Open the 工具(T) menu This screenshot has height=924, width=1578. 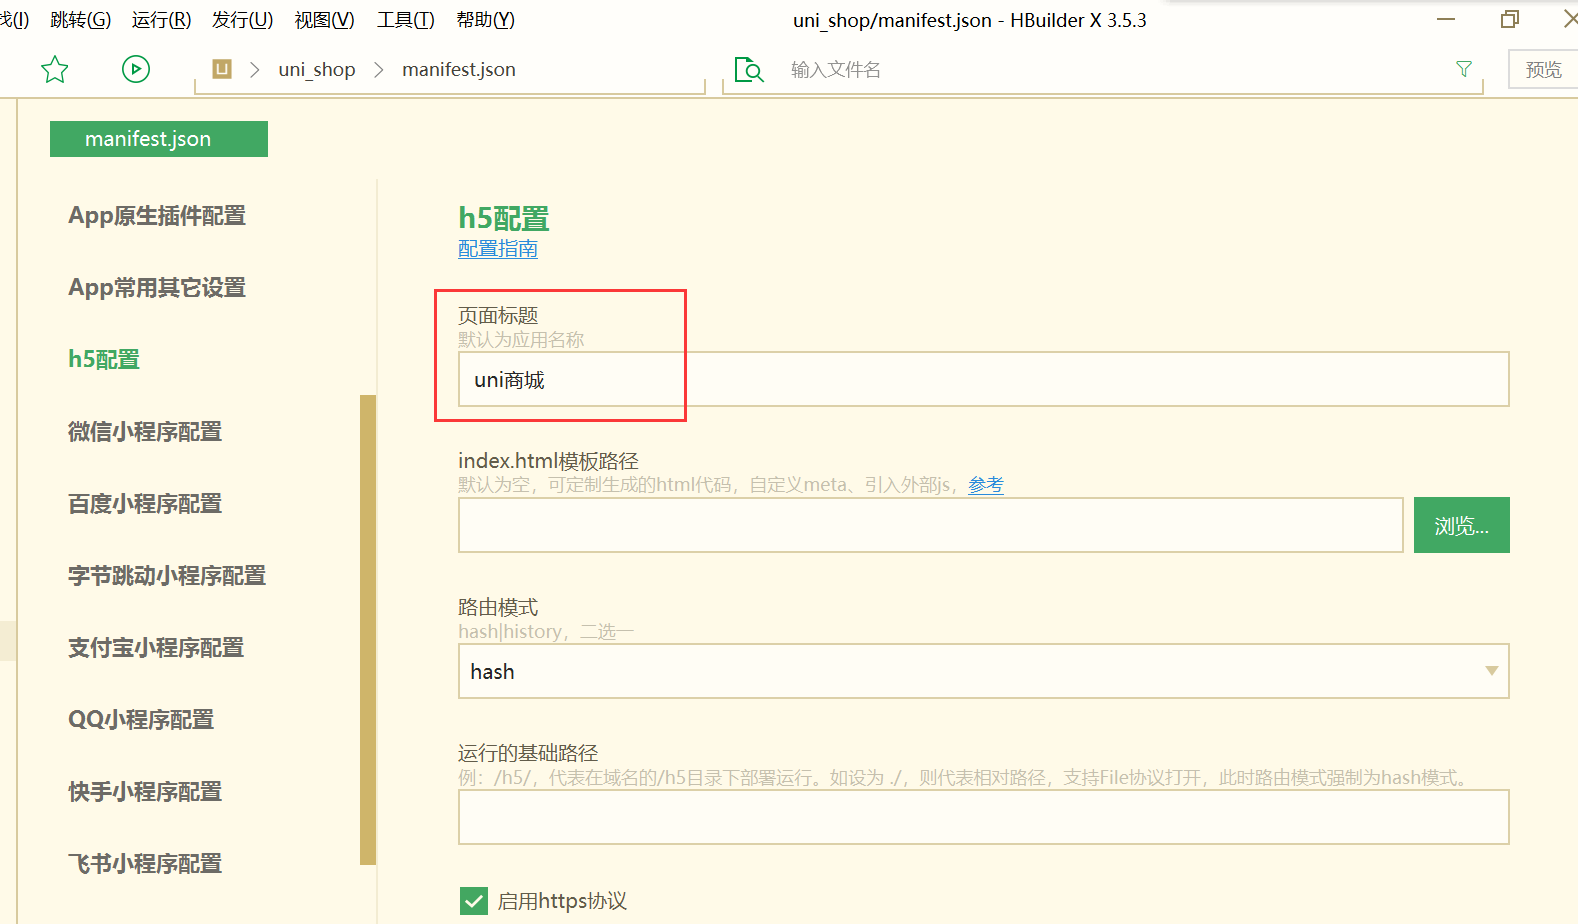(x=405, y=20)
